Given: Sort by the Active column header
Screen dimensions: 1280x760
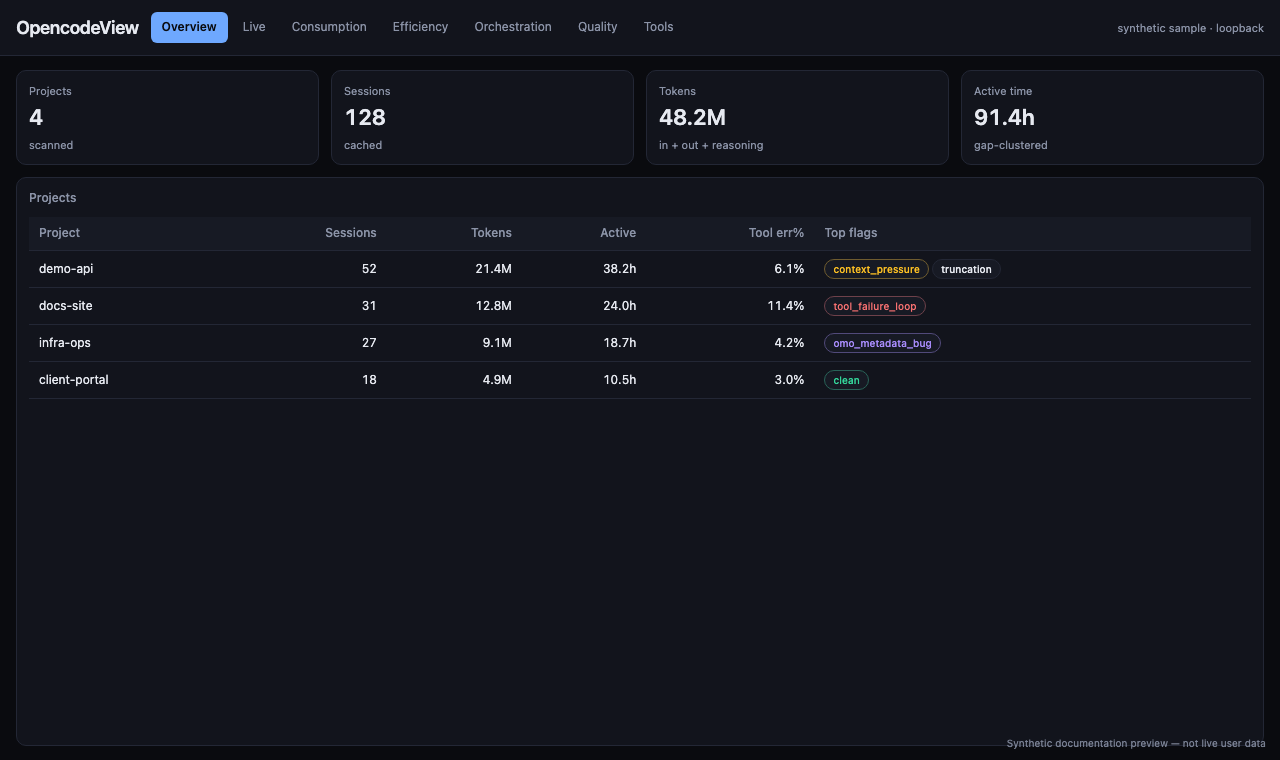Looking at the screenshot, I should pos(618,233).
